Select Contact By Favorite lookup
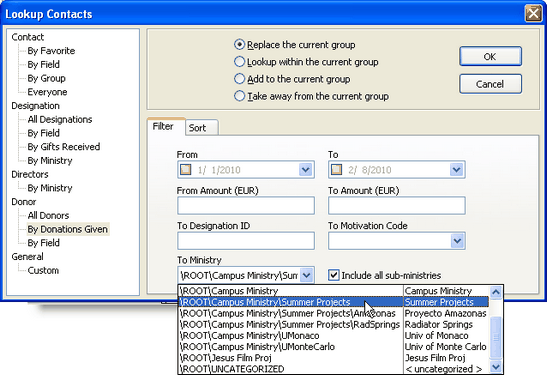Viewport: 547px width, 375px height. 51,51
